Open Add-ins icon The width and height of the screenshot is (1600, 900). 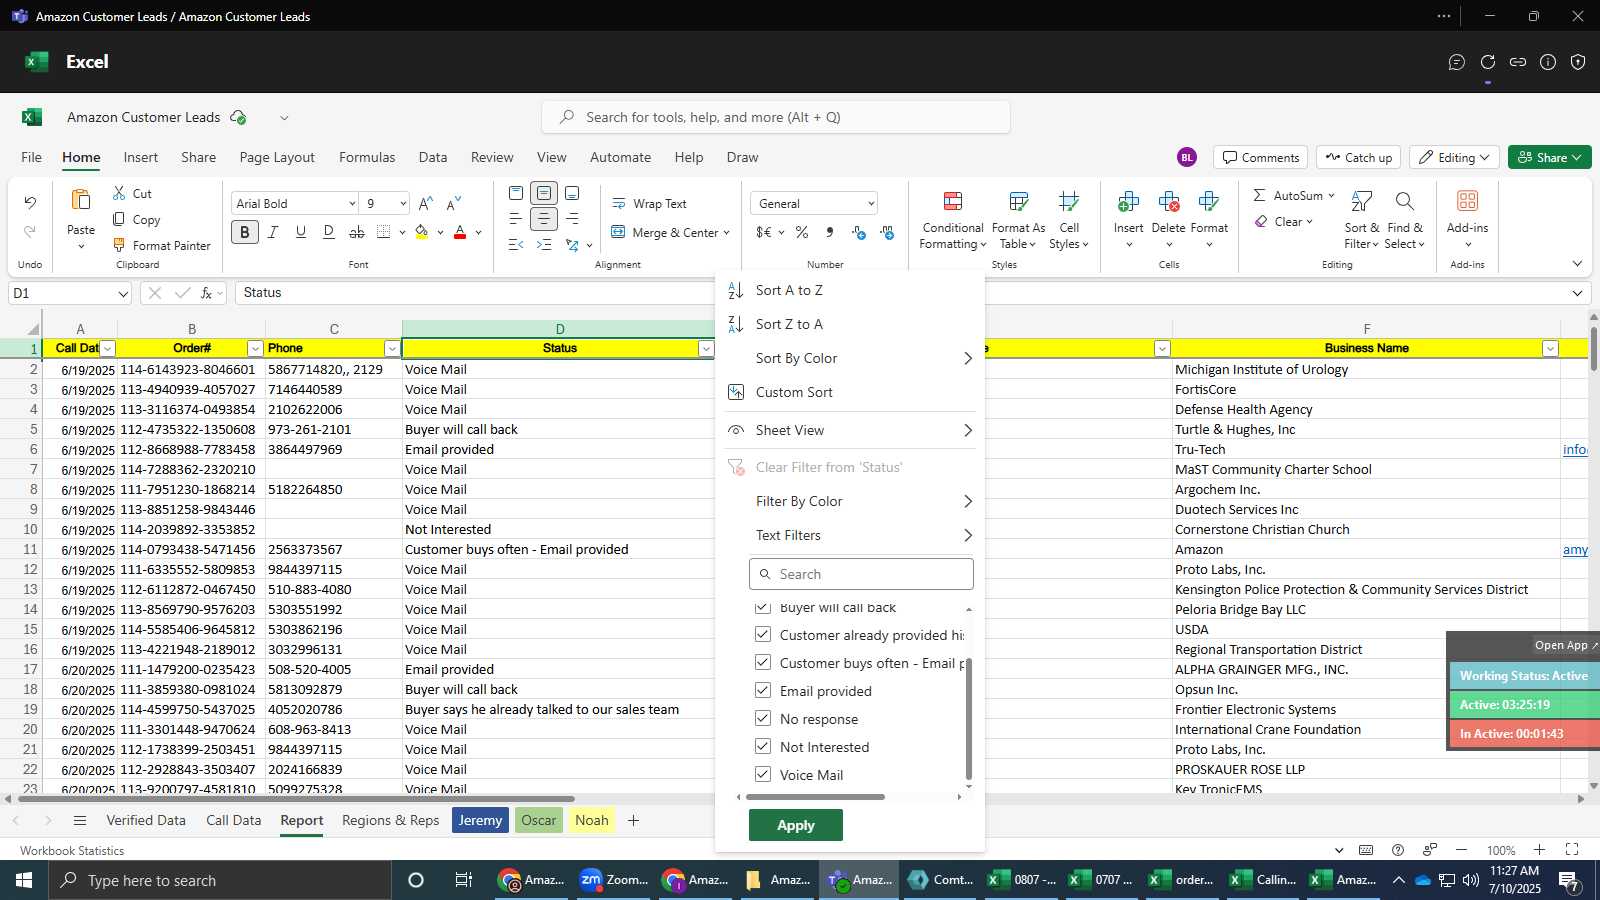point(1467,201)
